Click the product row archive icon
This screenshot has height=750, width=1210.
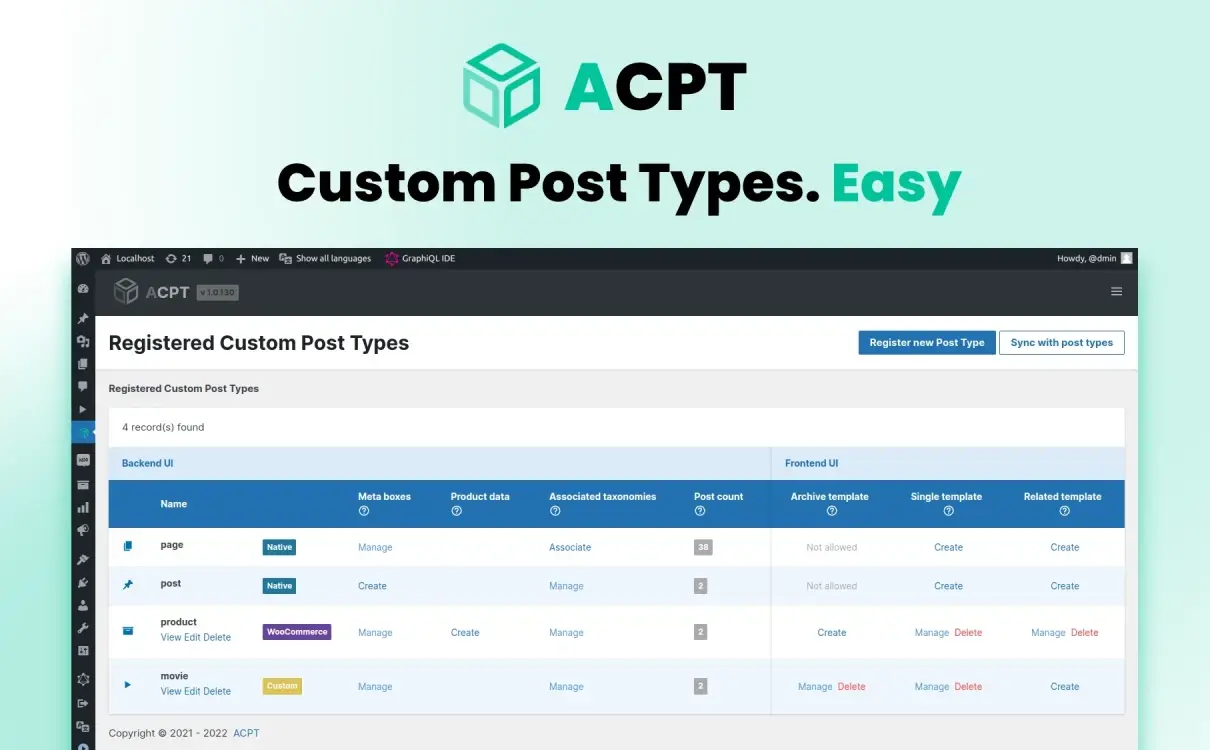[127, 631]
